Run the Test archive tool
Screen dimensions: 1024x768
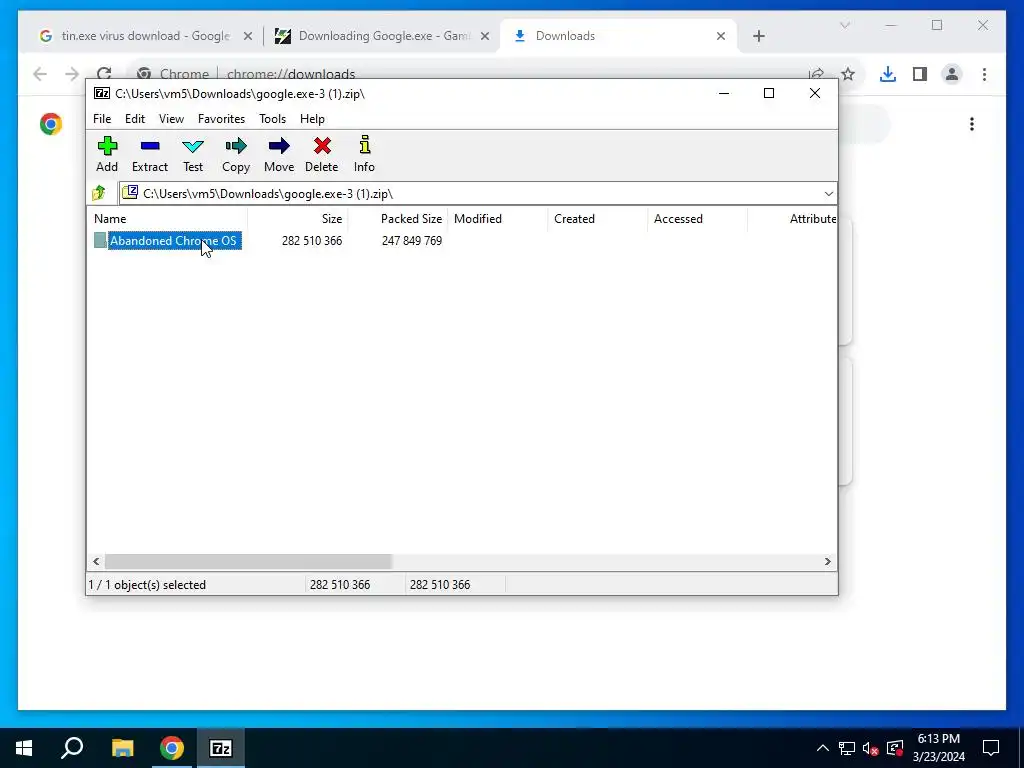click(x=193, y=154)
